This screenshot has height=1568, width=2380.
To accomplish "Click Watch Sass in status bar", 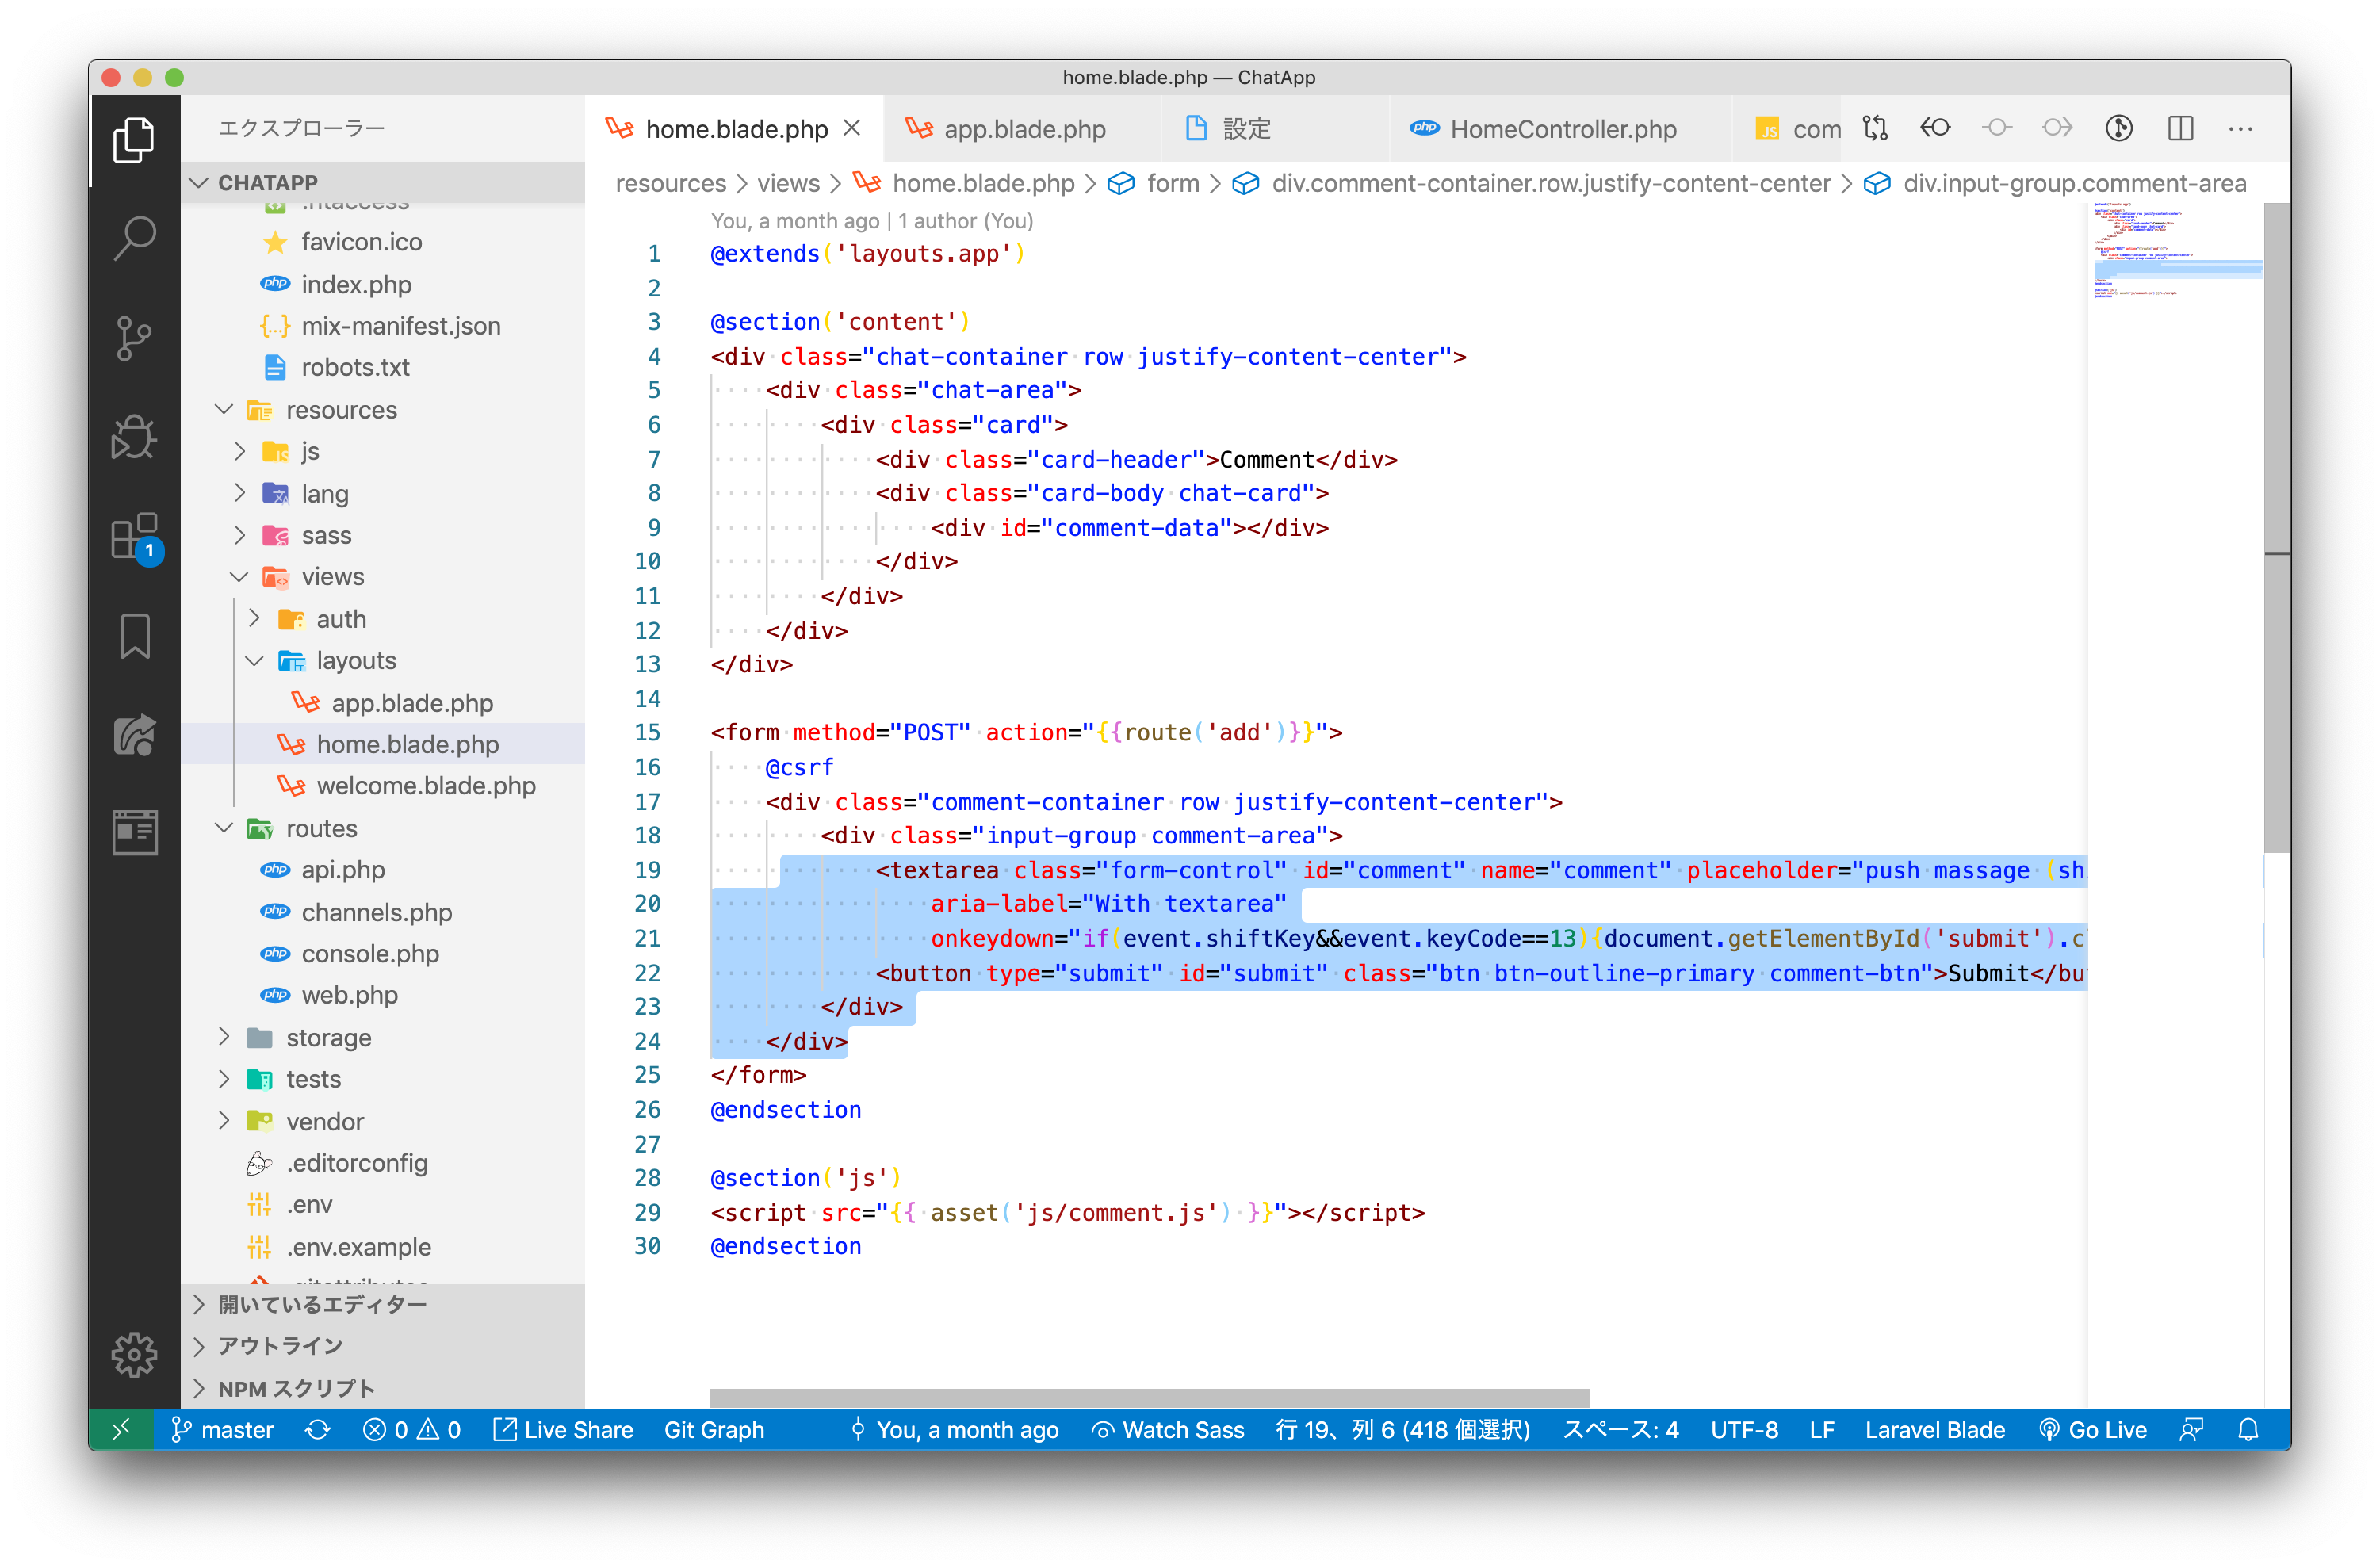I will pyautogui.click(x=1168, y=1430).
